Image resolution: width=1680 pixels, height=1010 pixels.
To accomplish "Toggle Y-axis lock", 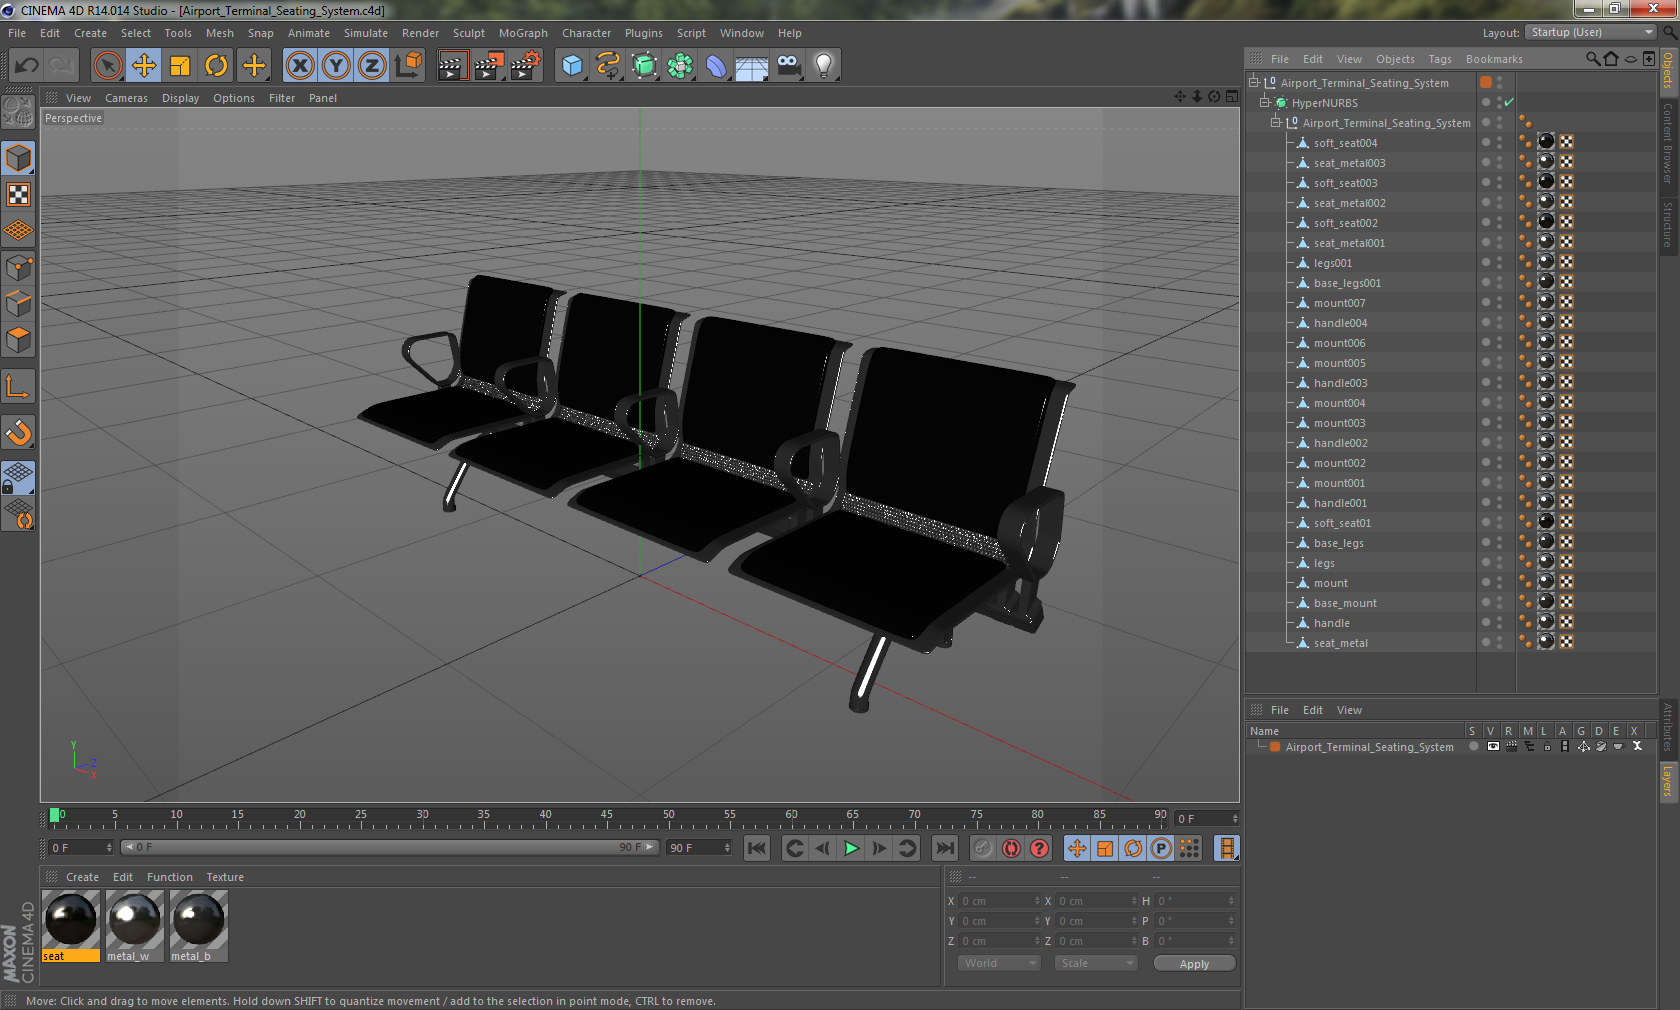I will tap(336, 66).
